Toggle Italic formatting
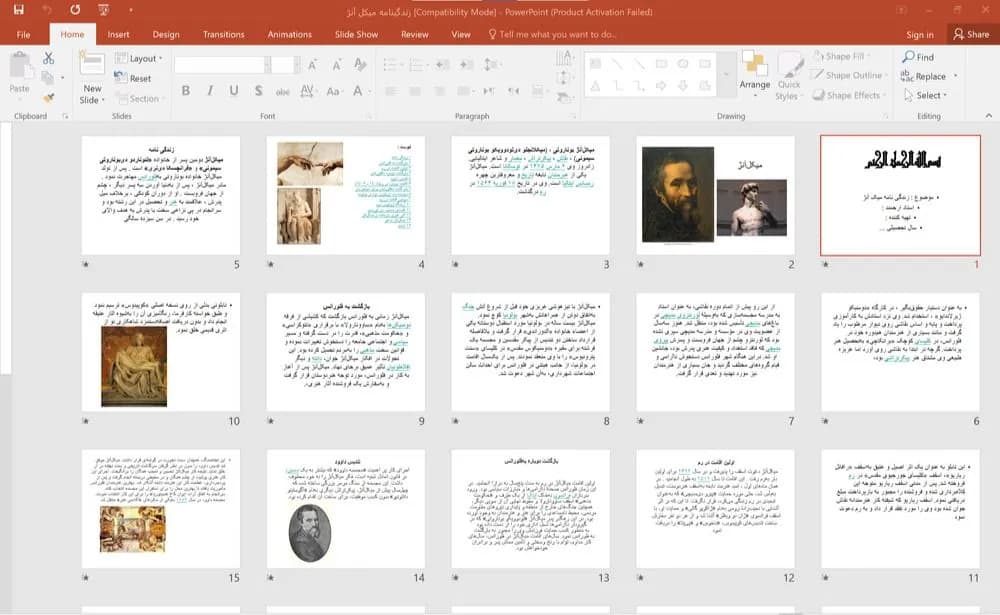Screen dimensions: 1000x615 (x=210, y=91)
